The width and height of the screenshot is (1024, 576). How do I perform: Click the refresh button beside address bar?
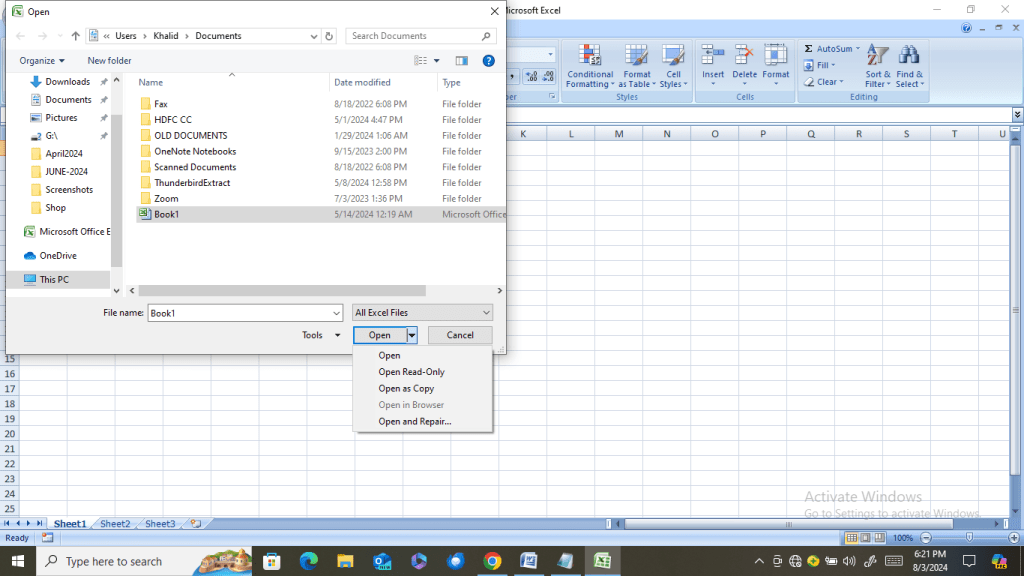[330, 36]
